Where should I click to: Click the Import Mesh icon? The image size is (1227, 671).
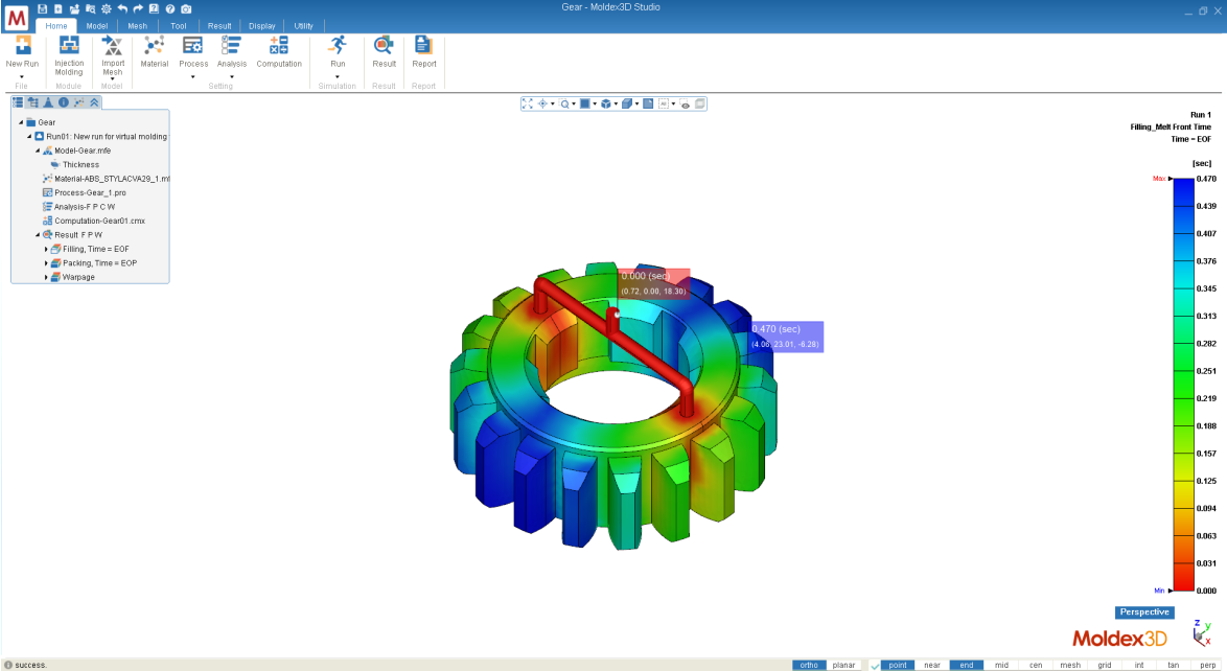coord(113,45)
